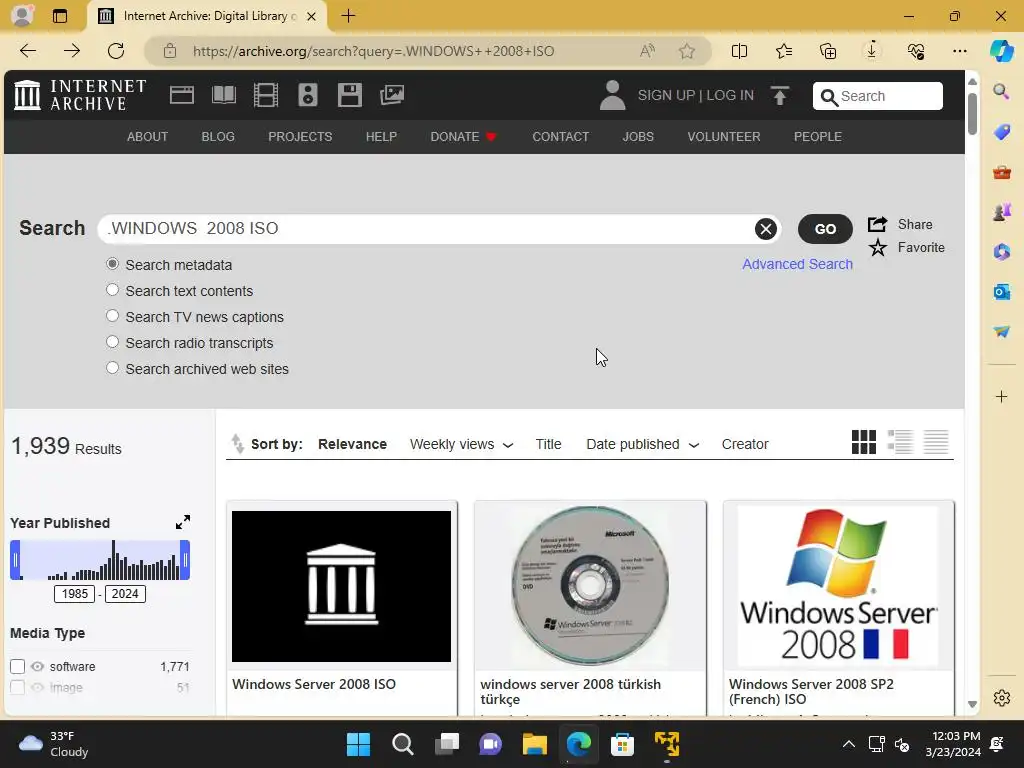This screenshot has width=1024, height=768.
Task: Click the LOG IN link
Action: (x=730, y=95)
